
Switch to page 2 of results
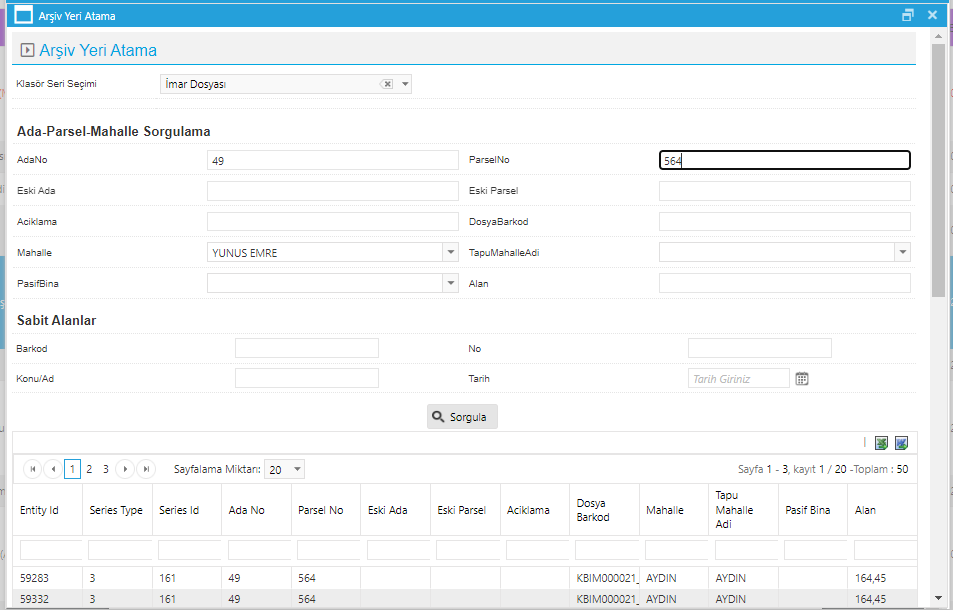click(x=89, y=469)
